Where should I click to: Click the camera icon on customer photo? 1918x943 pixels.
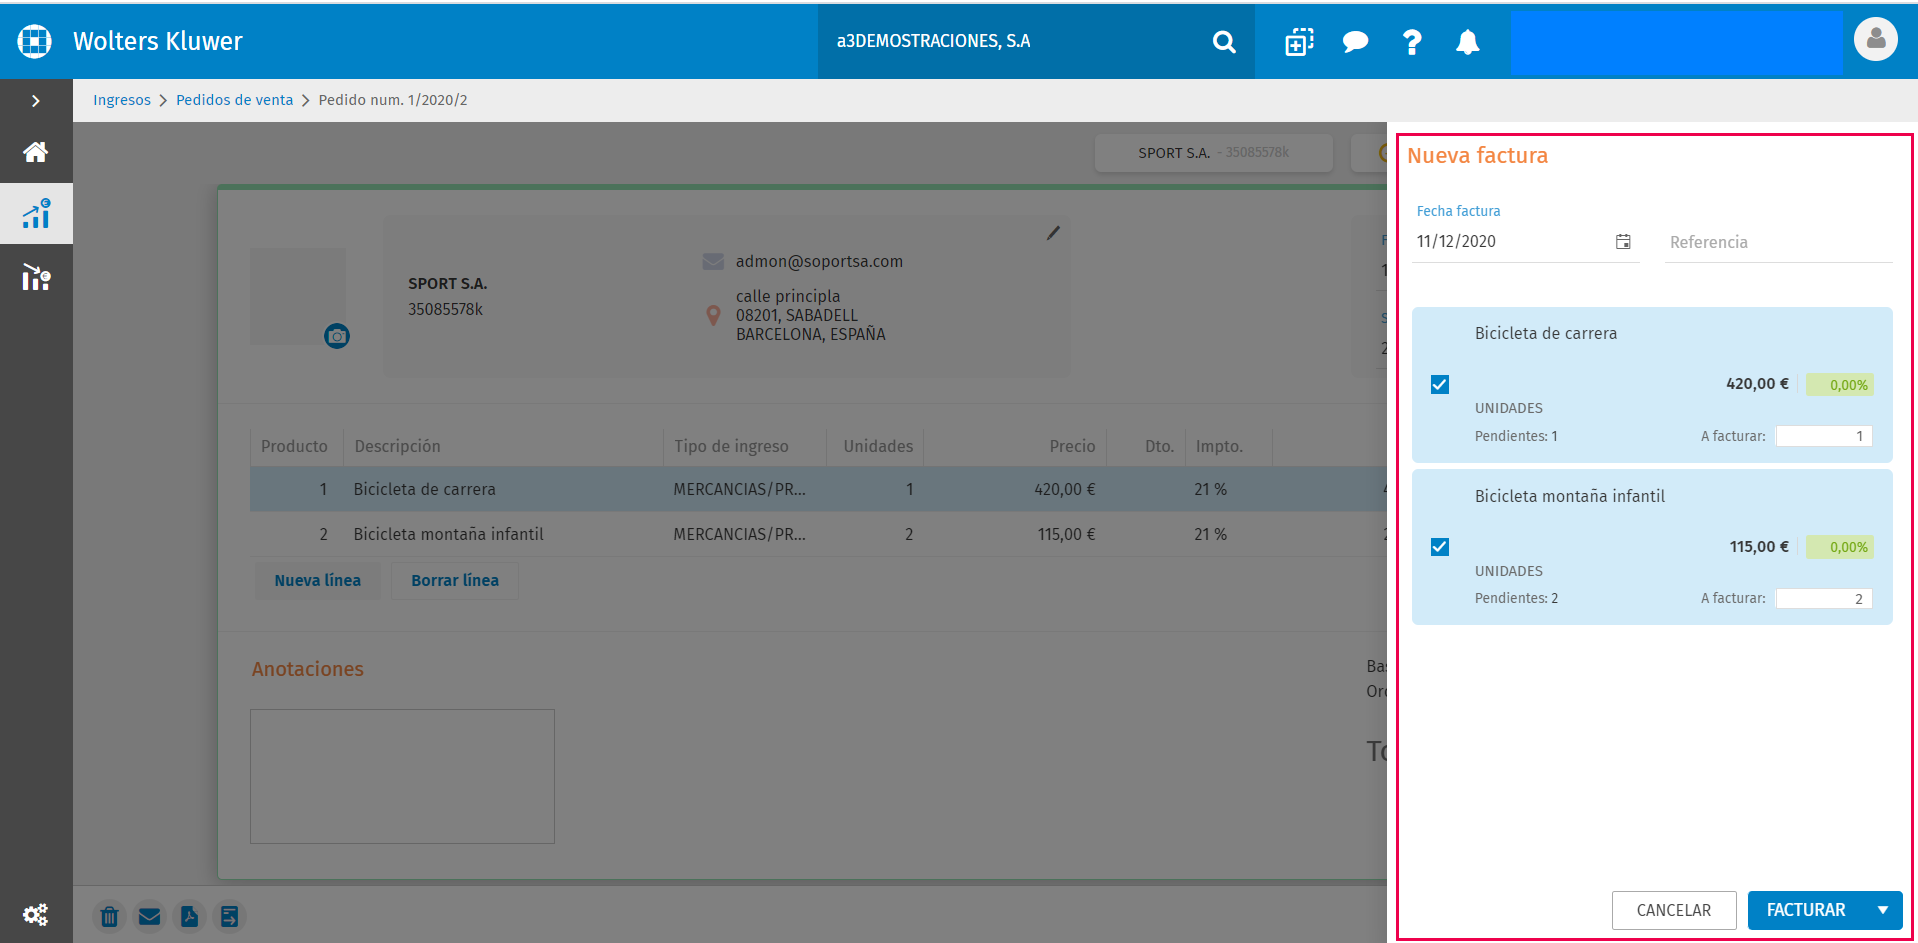pos(337,336)
